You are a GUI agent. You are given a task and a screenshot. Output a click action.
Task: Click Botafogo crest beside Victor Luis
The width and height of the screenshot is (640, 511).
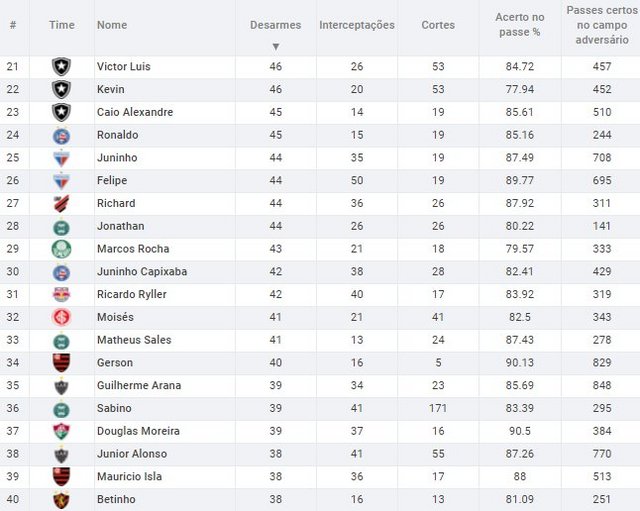[61, 67]
